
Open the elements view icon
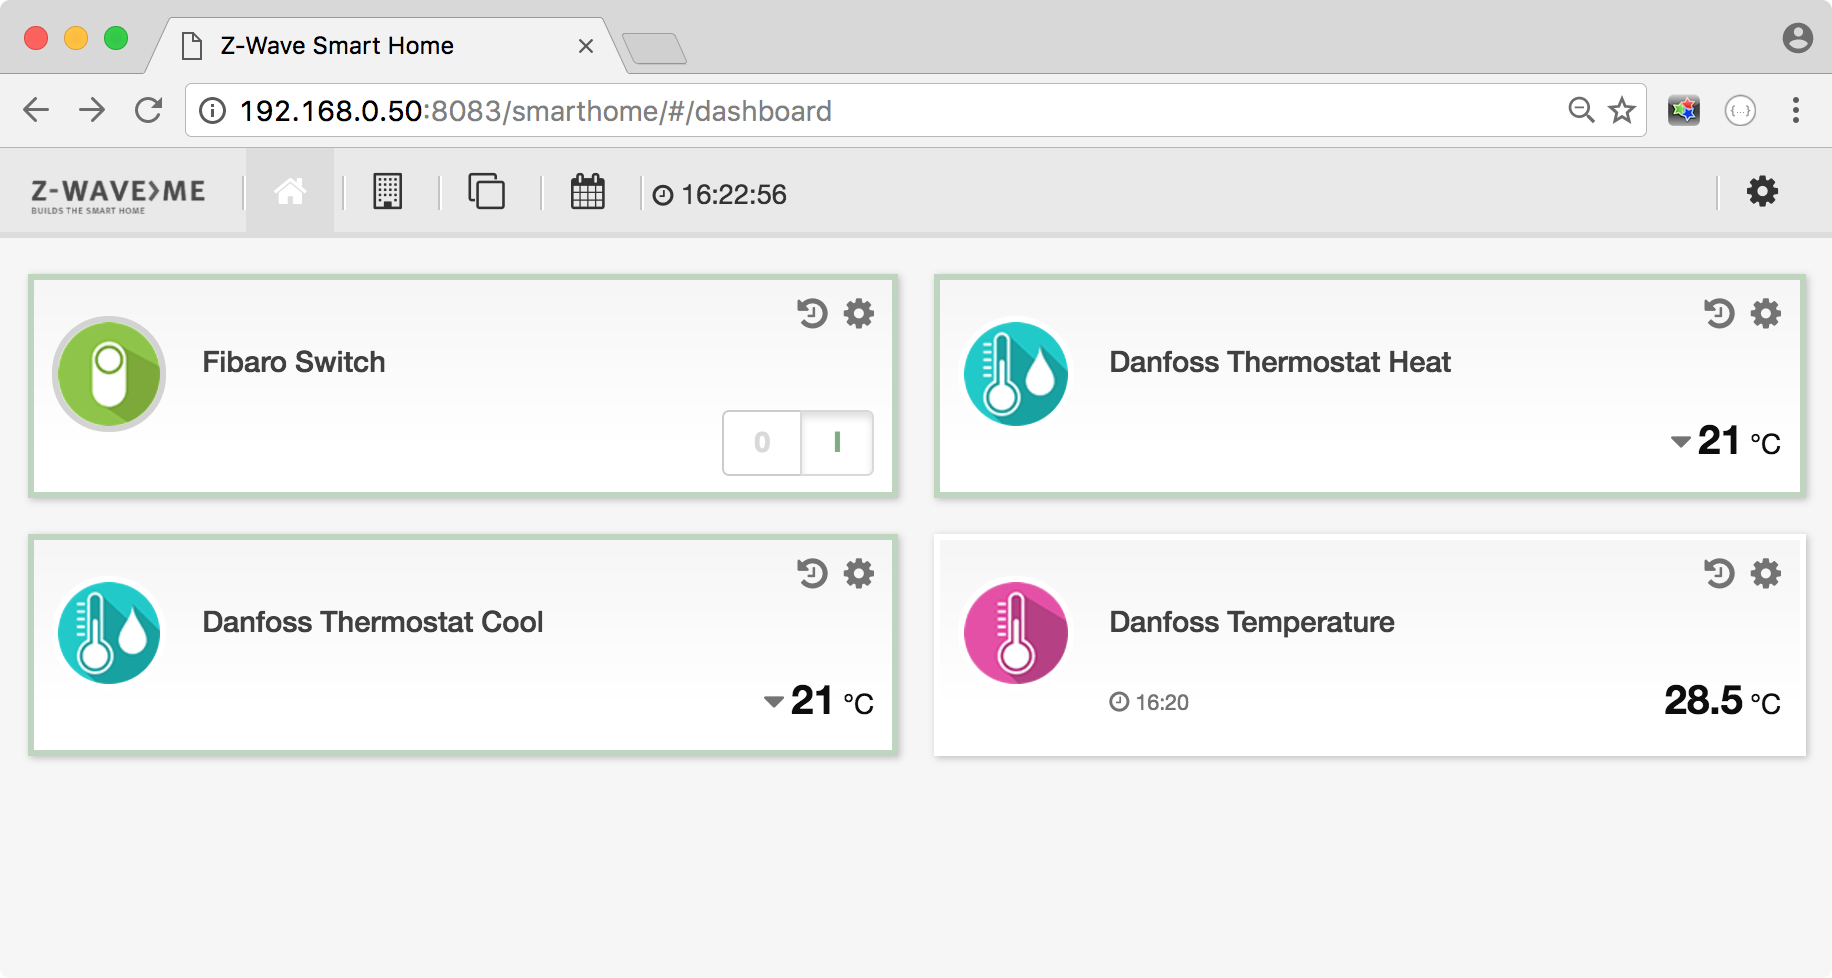[487, 191]
